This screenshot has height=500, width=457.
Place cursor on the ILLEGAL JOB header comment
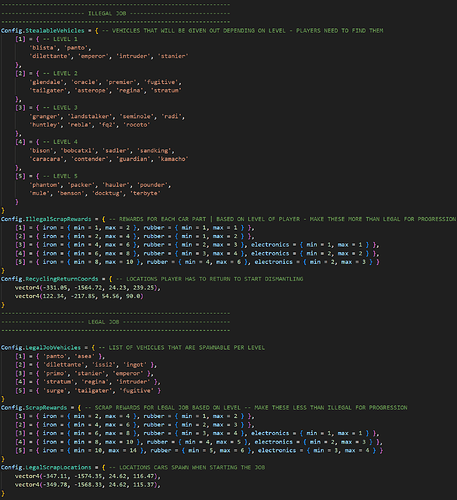107,13
